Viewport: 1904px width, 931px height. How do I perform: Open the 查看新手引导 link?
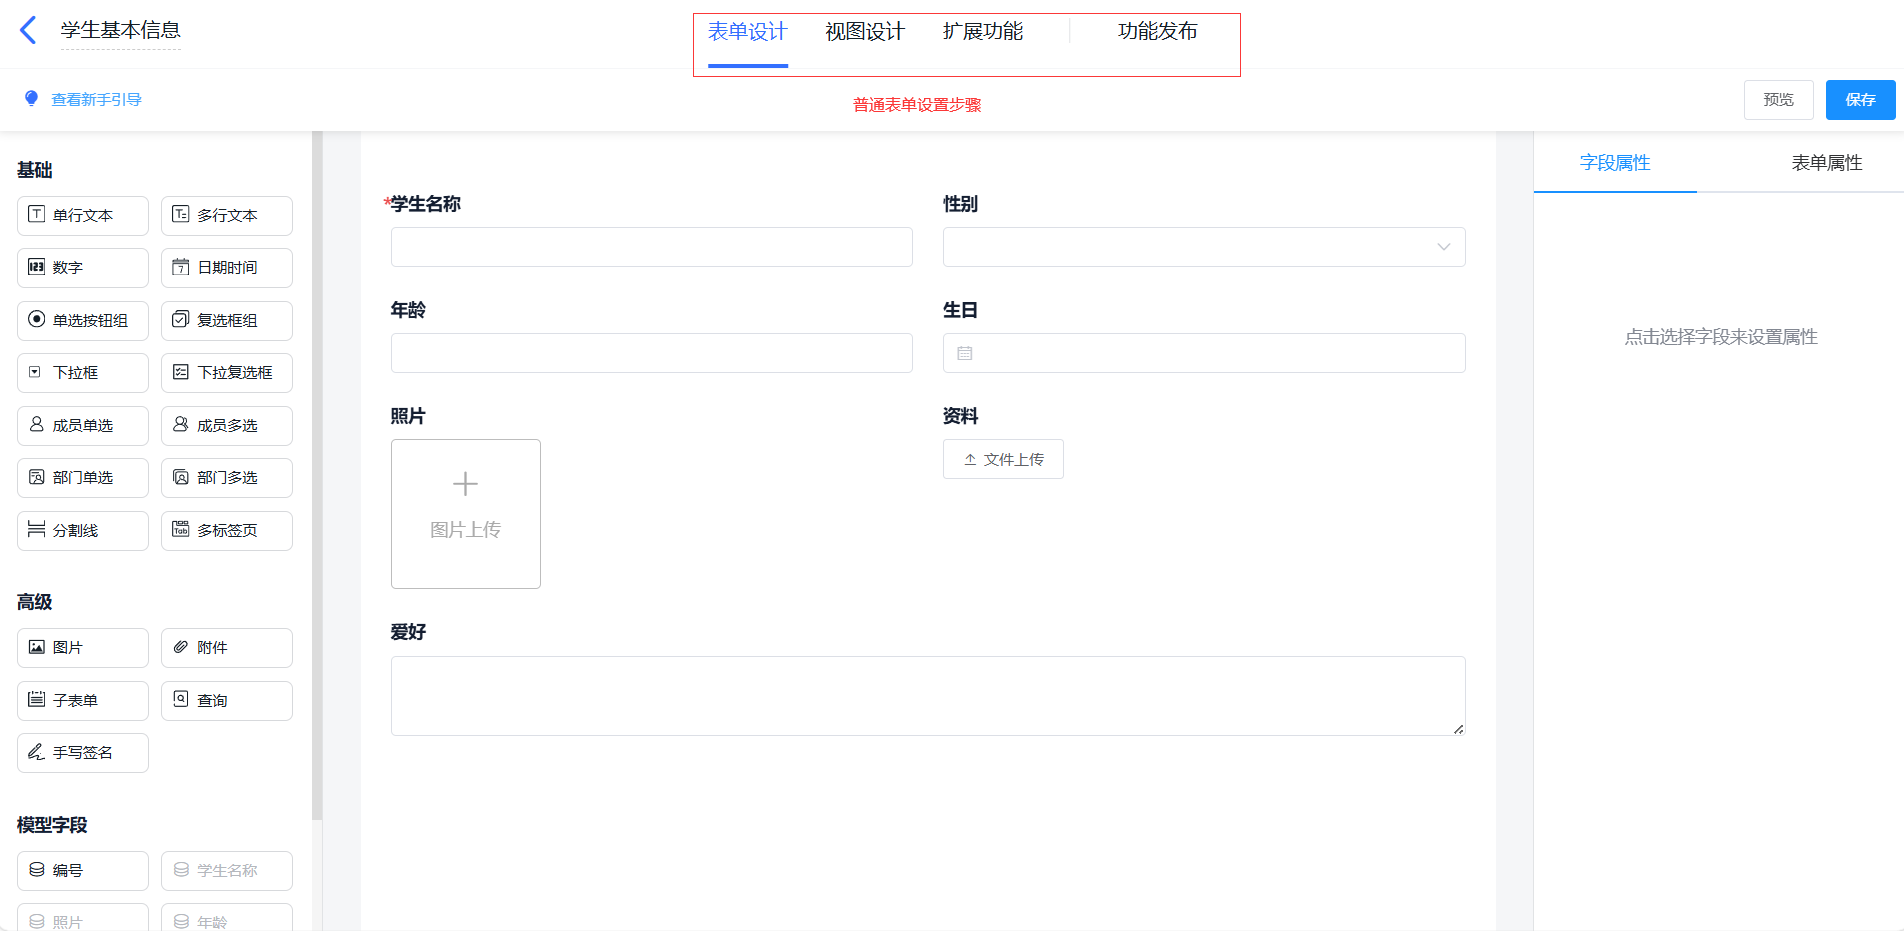pyautogui.click(x=97, y=99)
